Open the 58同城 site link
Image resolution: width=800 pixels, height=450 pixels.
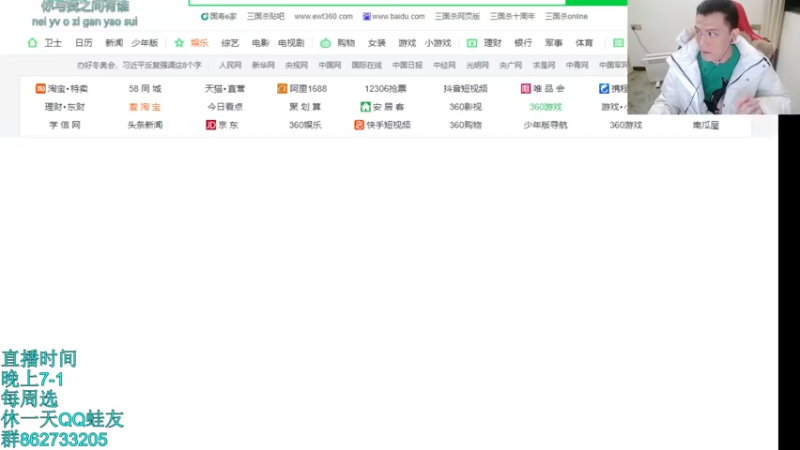(145, 88)
